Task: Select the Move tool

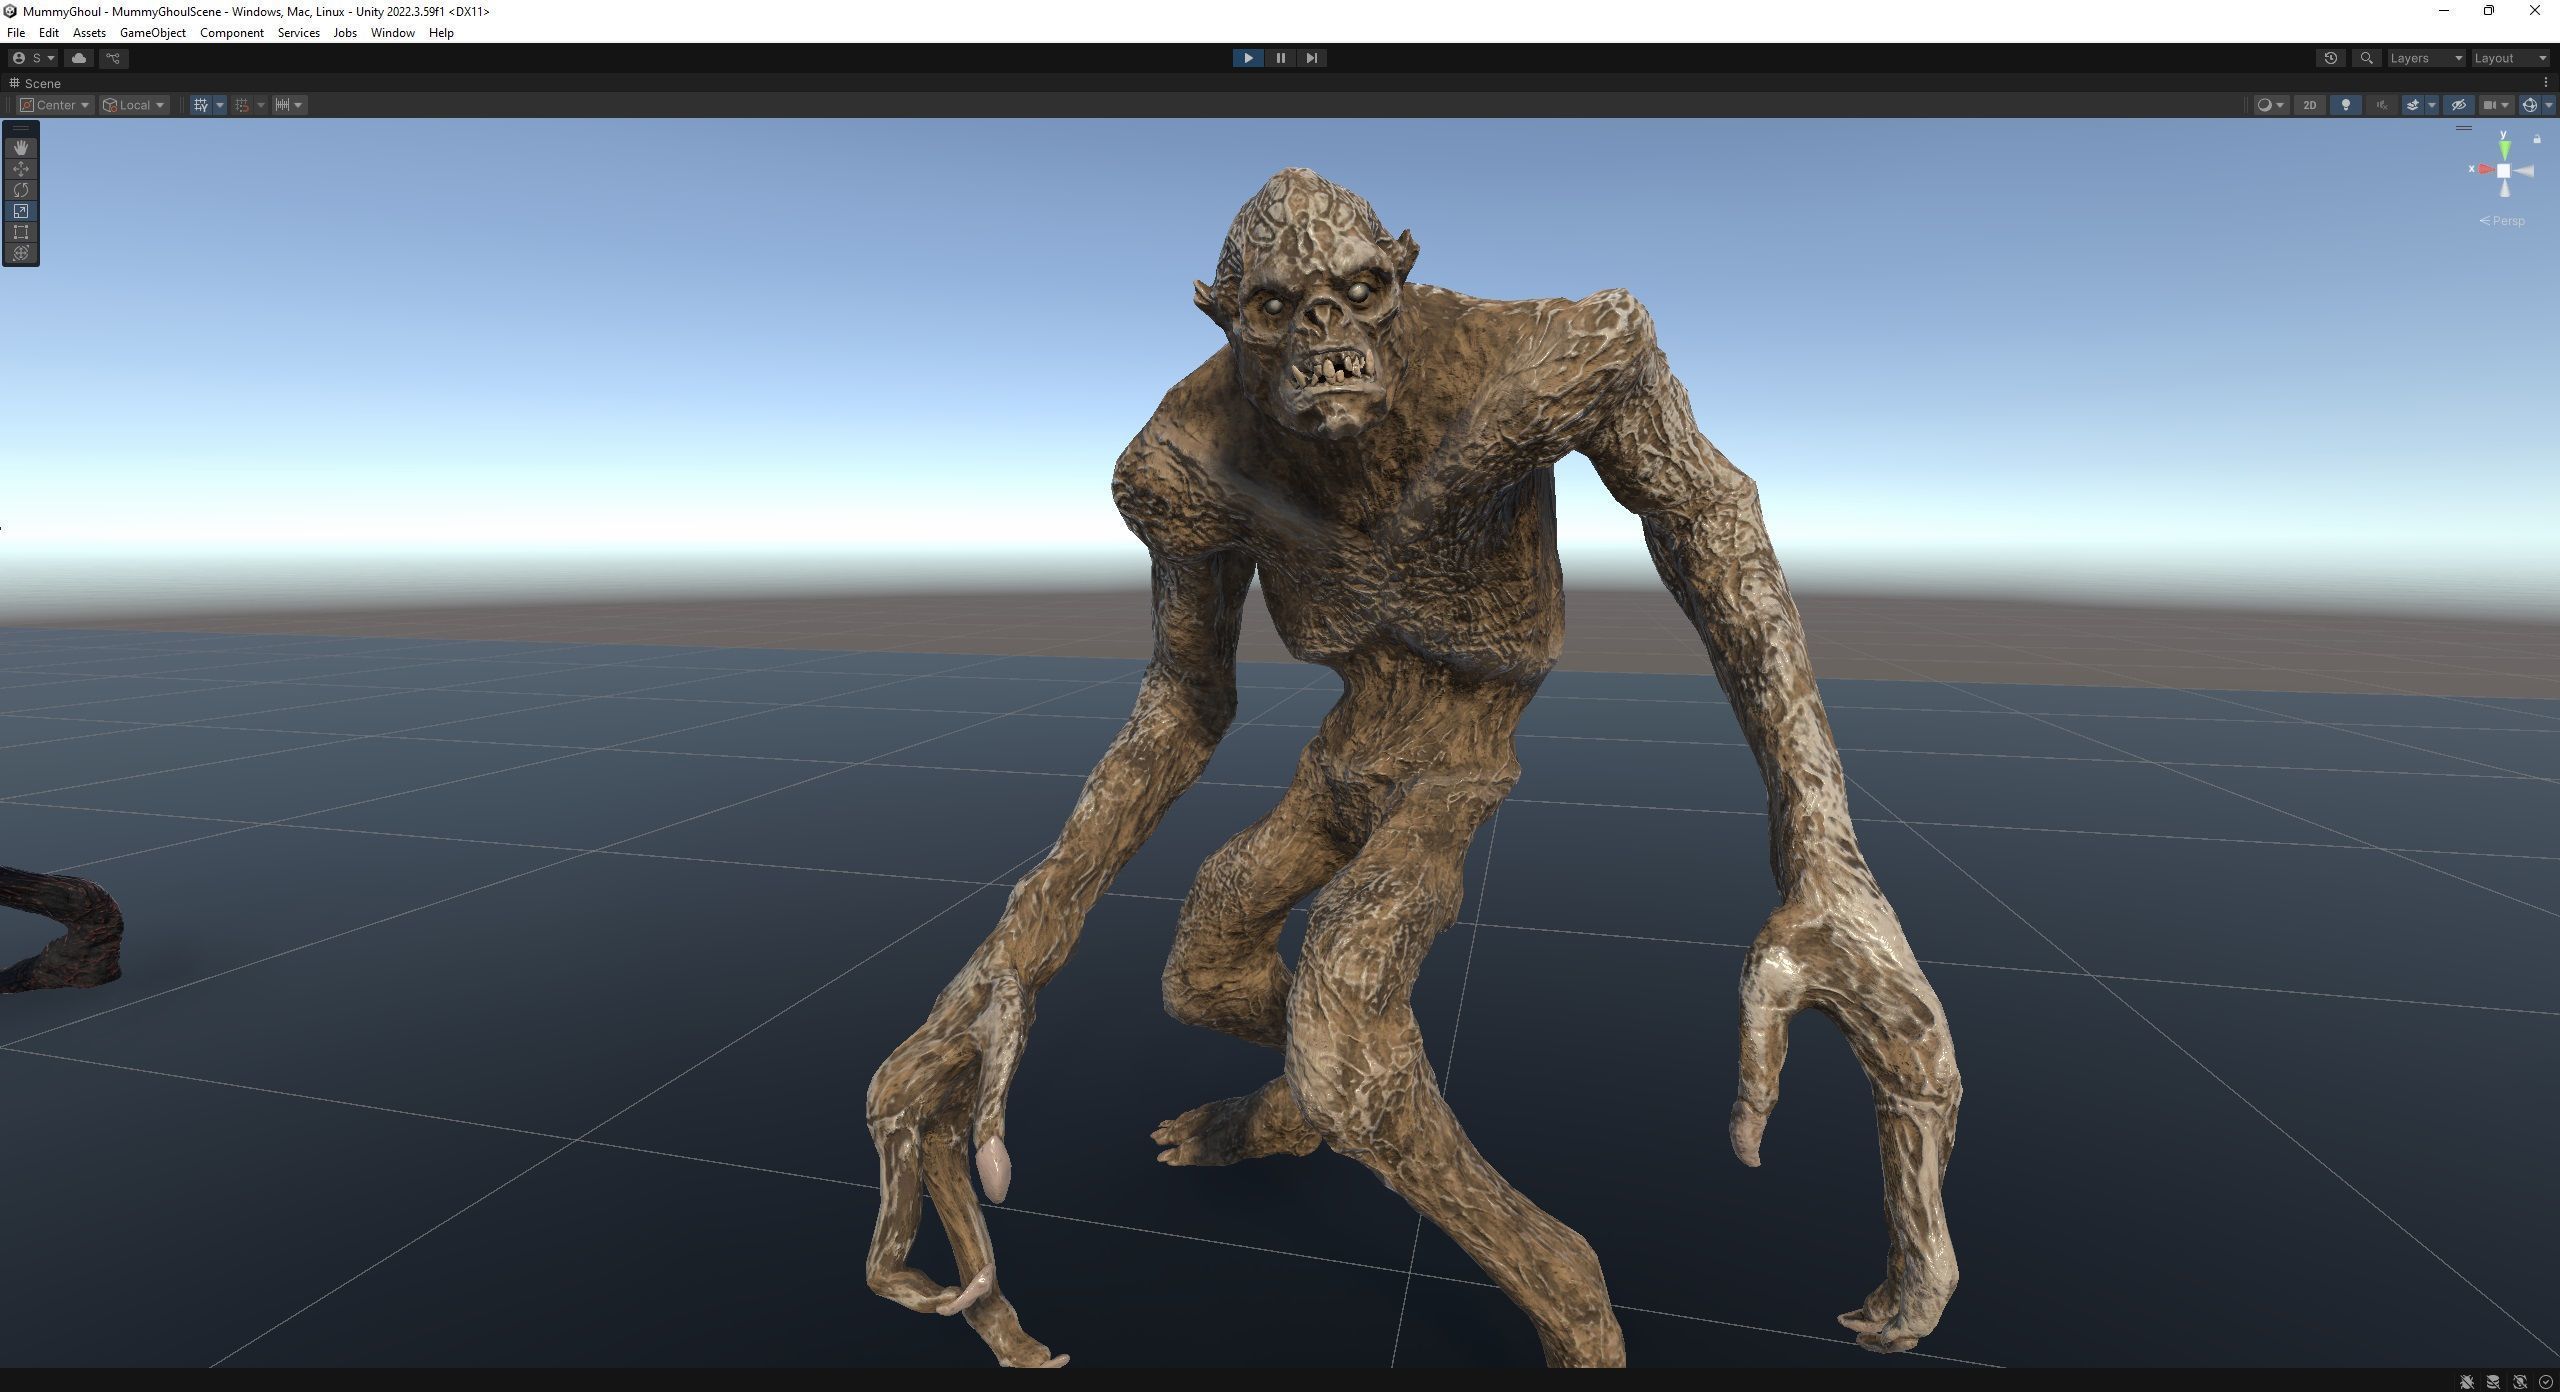Action: (21, 169)
